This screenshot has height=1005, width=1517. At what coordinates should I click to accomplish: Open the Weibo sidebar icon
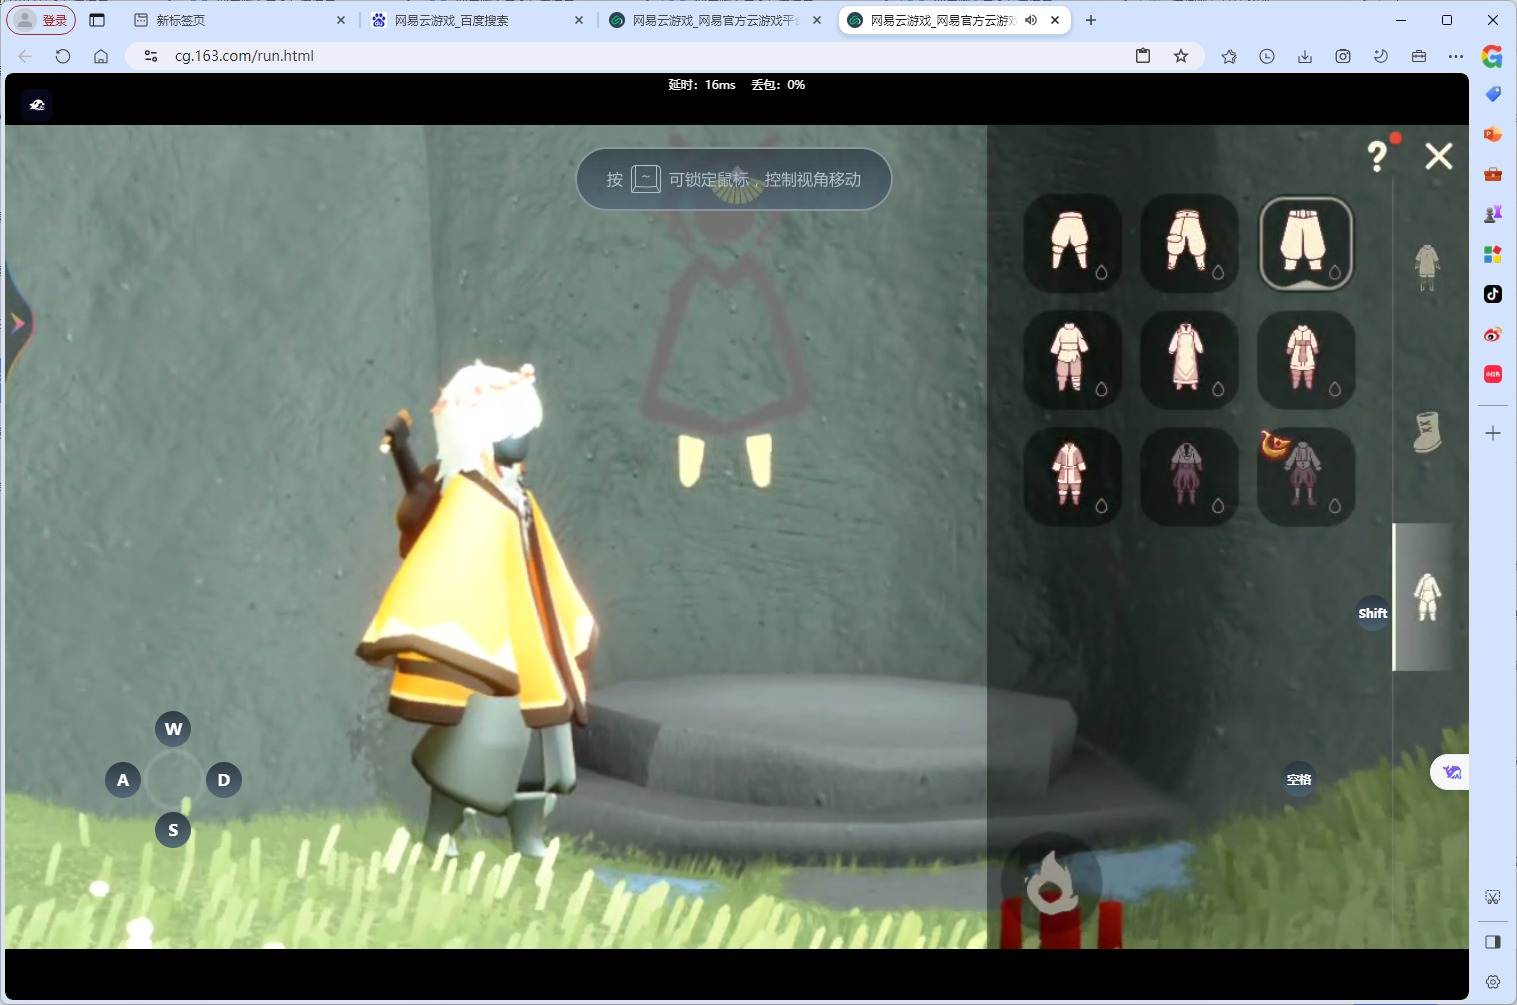point(1493,334)
